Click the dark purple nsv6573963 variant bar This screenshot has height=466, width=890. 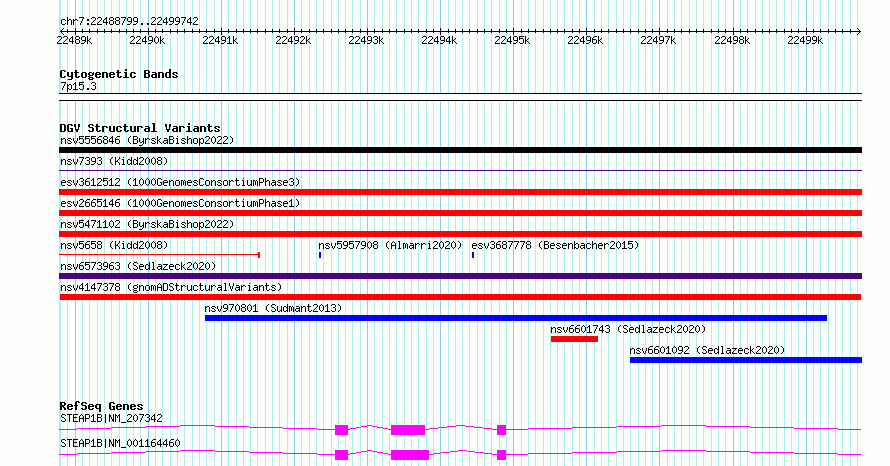coord(460,276)
